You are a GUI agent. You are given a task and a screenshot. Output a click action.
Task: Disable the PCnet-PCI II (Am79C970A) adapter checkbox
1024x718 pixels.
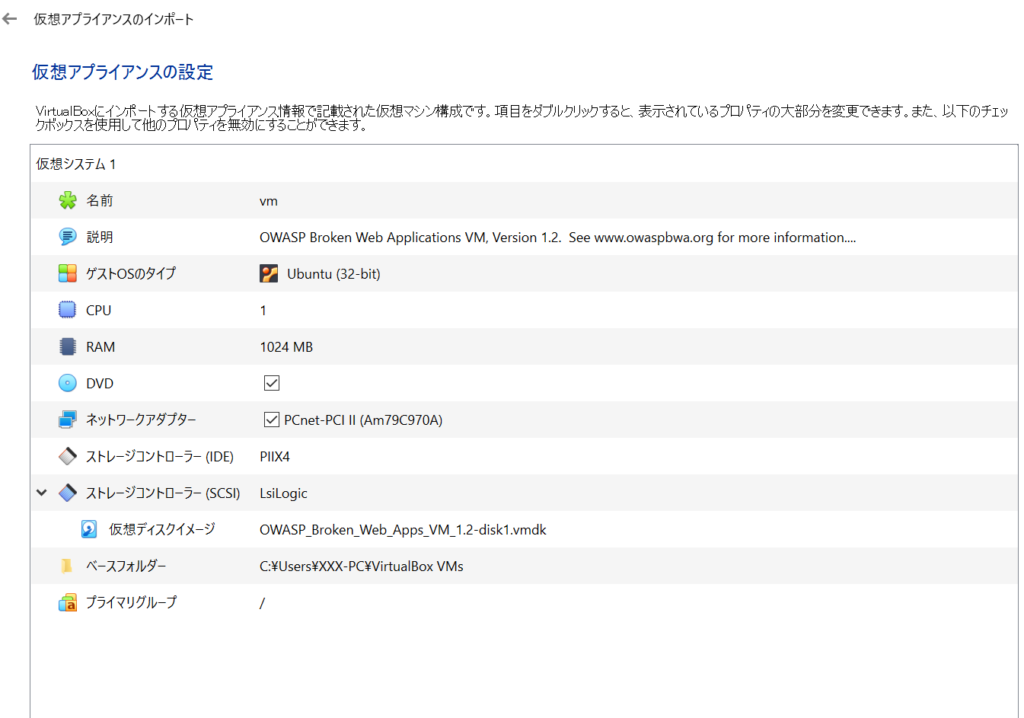[271, 420]
